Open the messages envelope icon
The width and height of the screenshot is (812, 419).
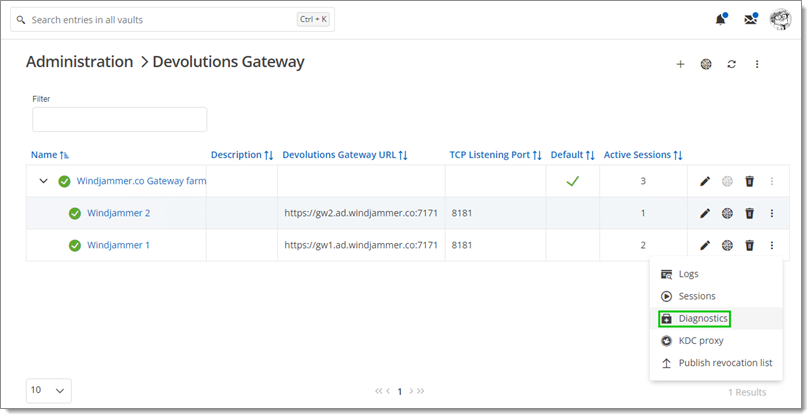pyautogui.click(x=751, y=20)
